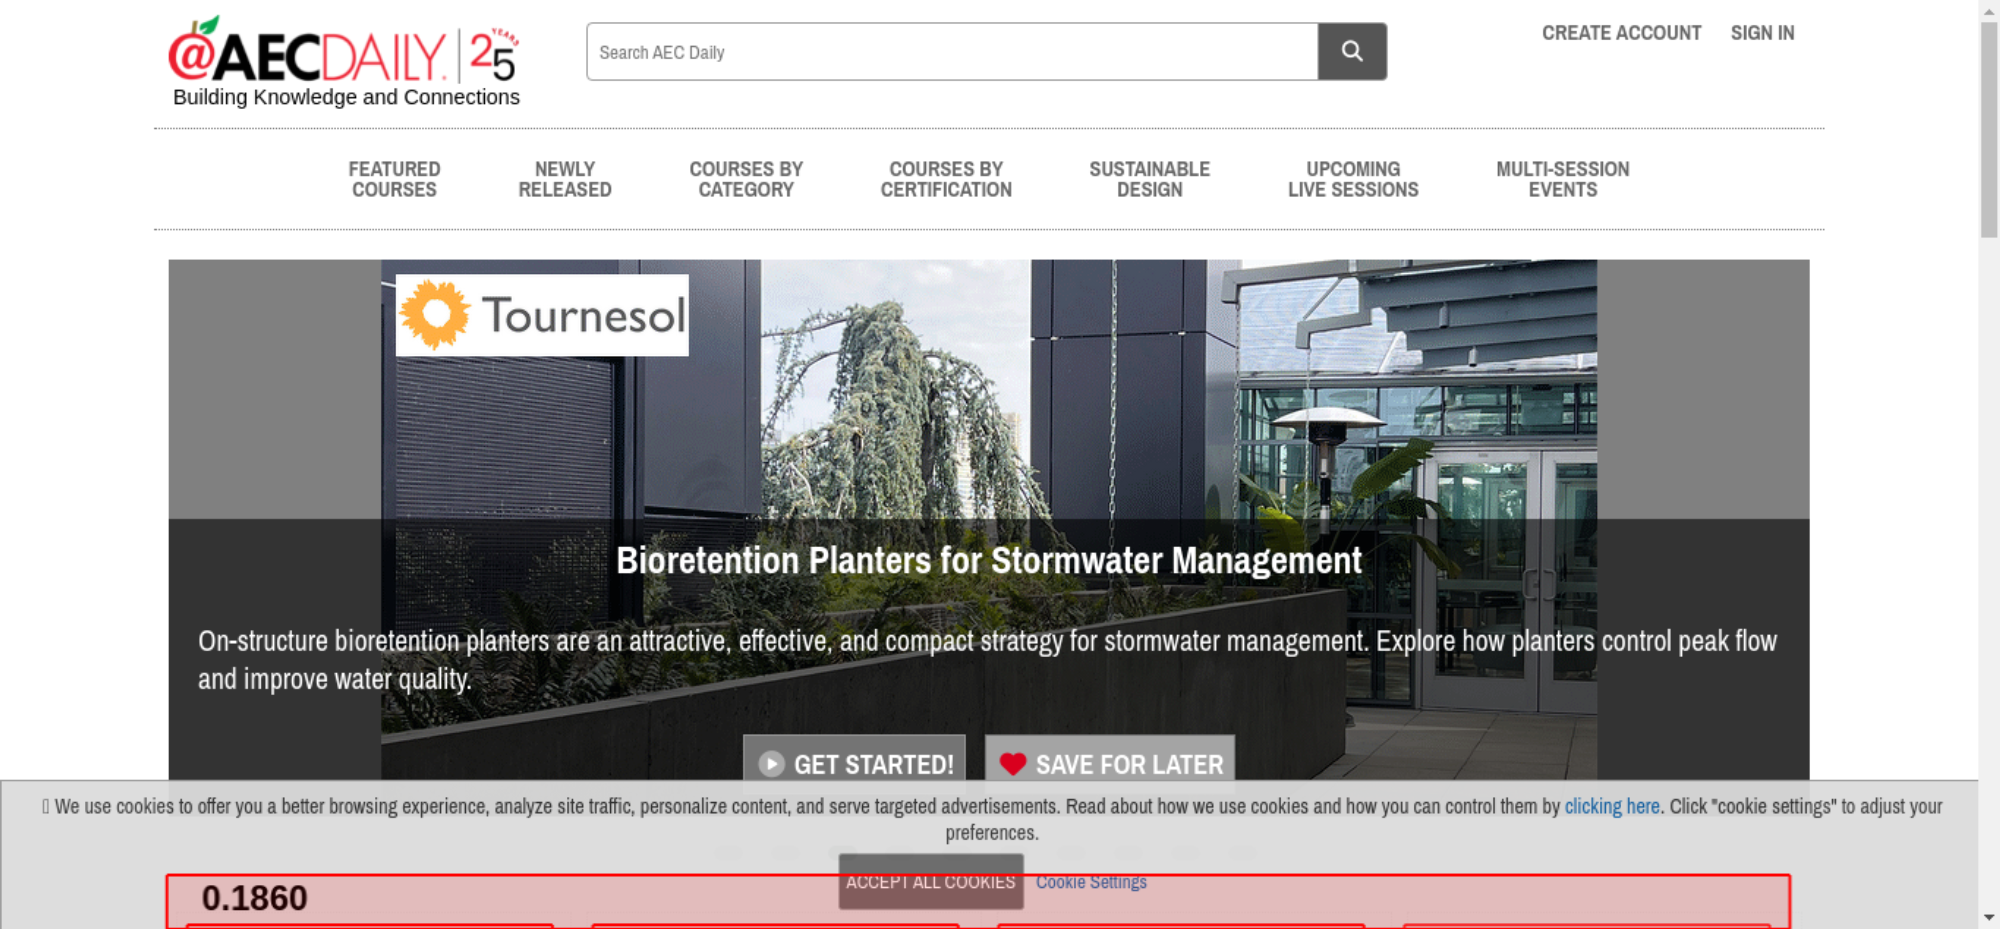Open the Sustainable Design section

point(1149,180)
